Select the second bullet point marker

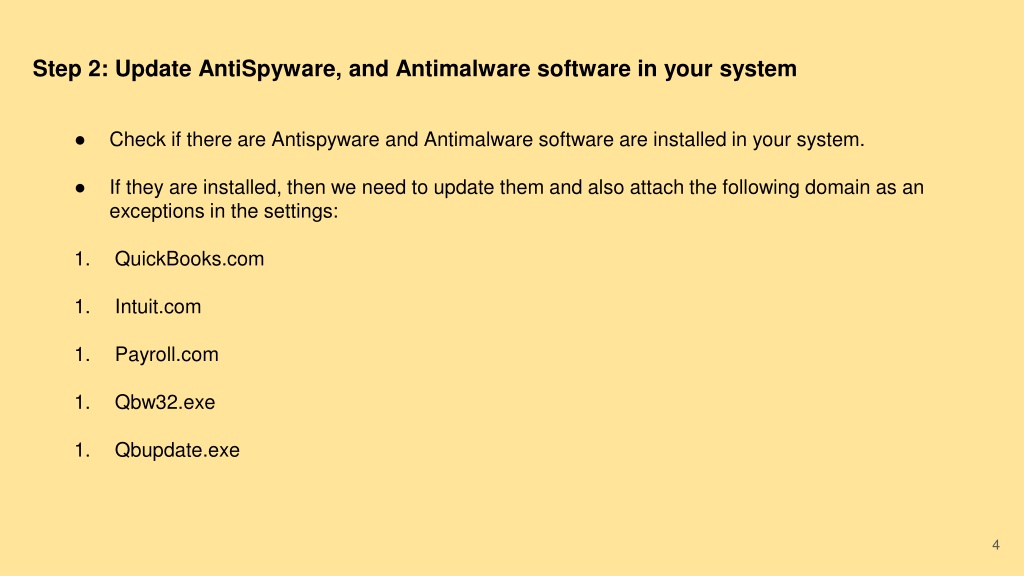[80, 188]
